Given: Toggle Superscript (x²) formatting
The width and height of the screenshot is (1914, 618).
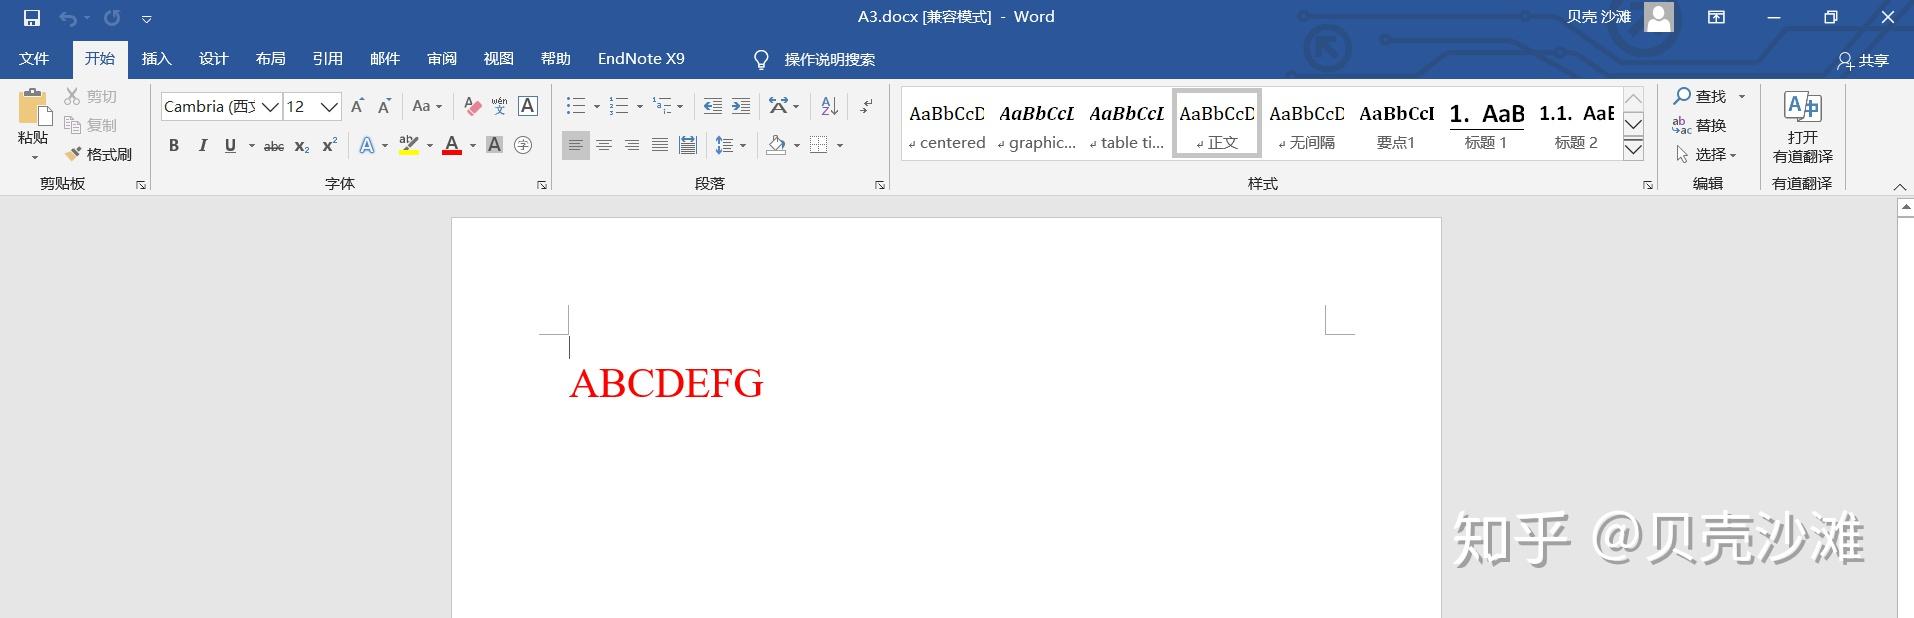Looking at the screenshot, I should (x=330, y=145).
